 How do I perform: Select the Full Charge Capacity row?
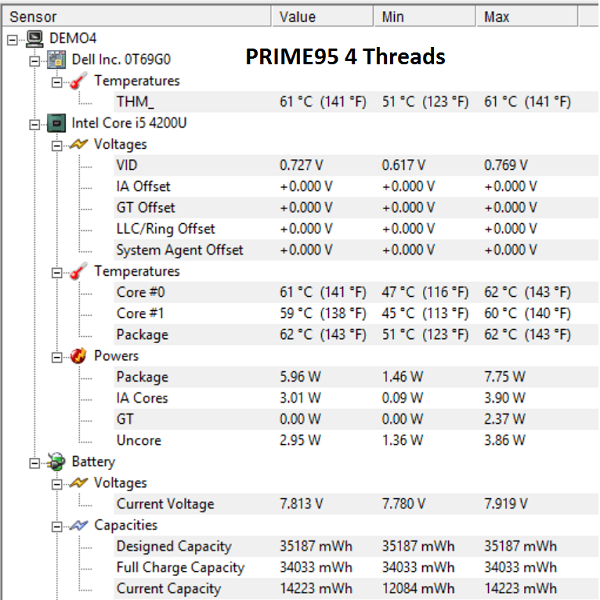tap(356, 567)
